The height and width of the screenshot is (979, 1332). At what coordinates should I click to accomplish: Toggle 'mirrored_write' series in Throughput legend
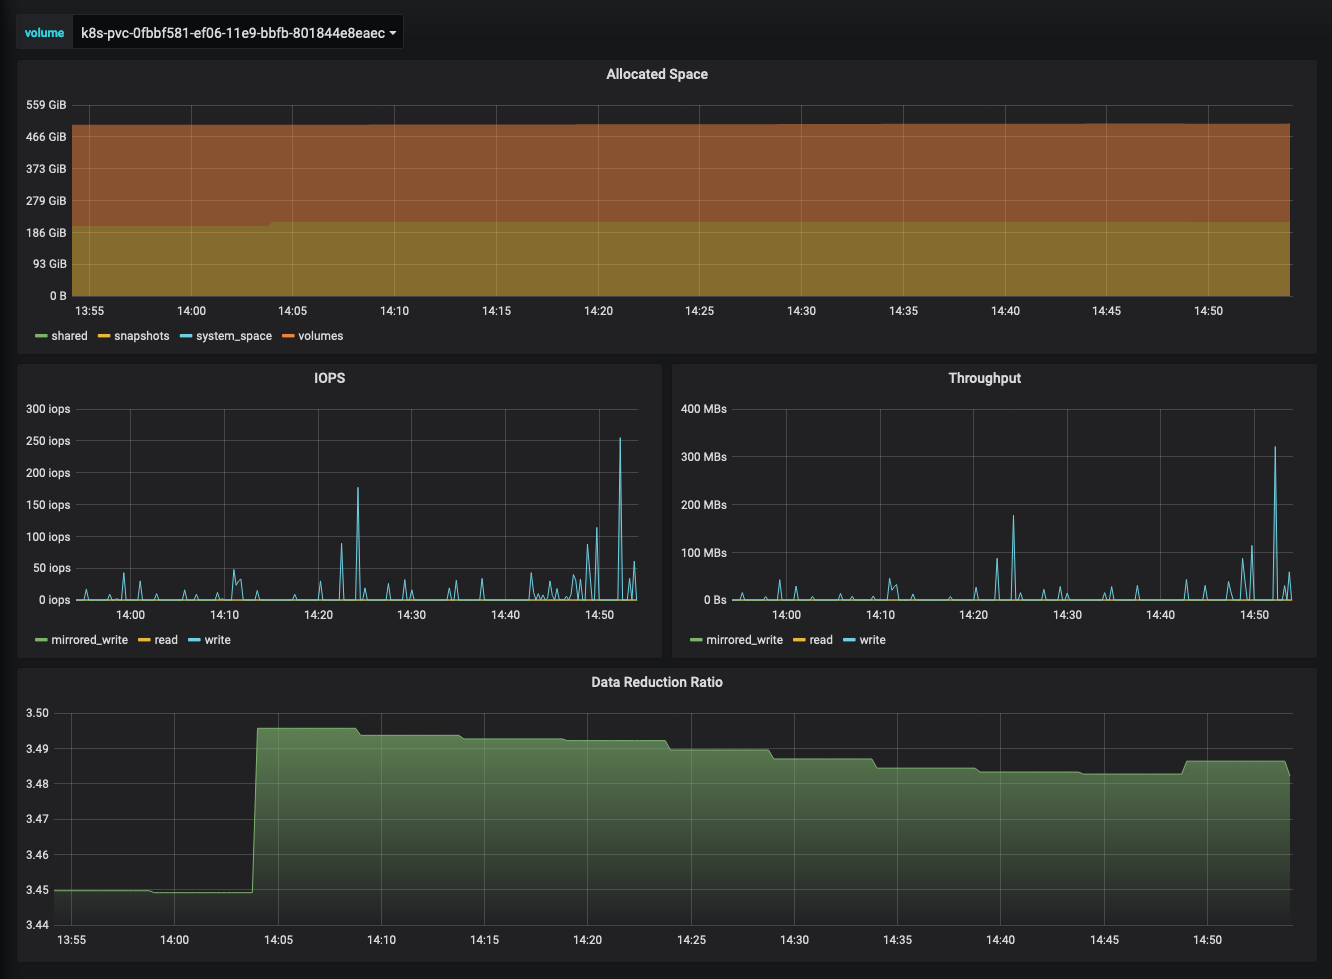tap(745, 640)
